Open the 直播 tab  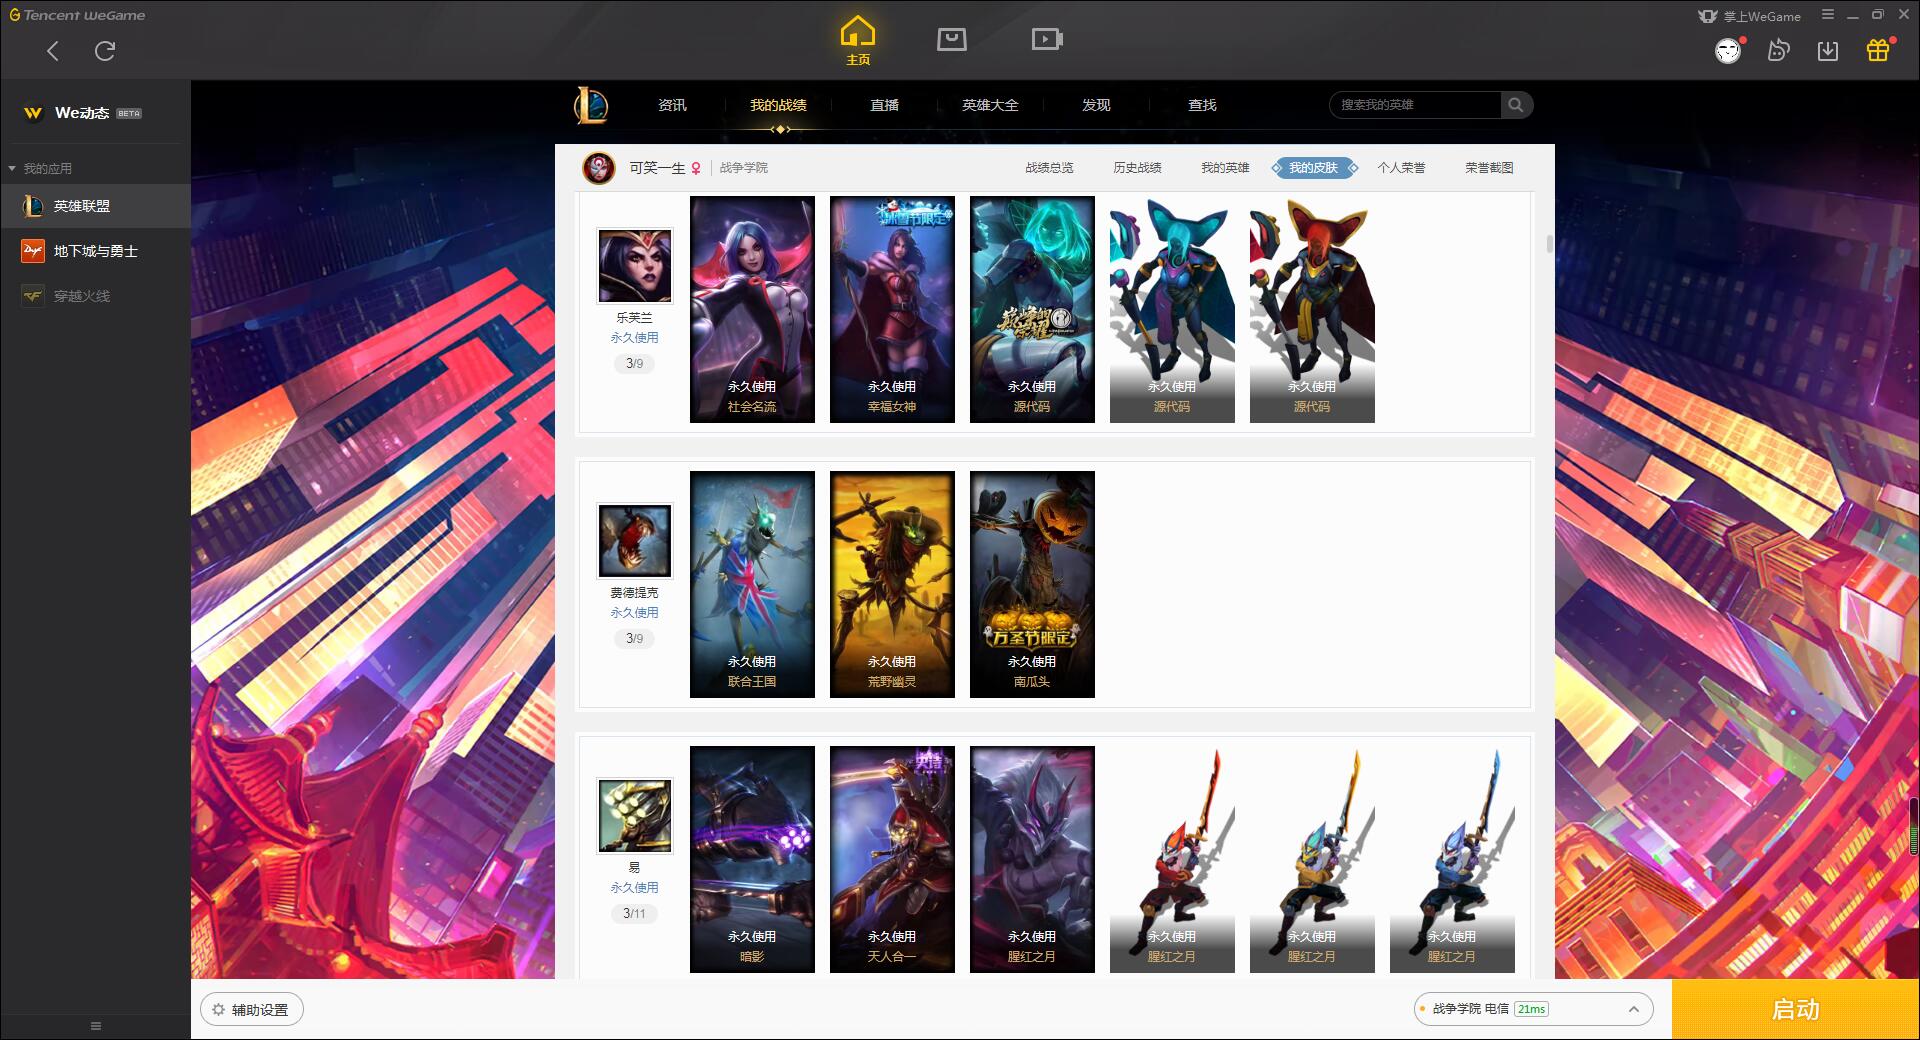(884, 105)
